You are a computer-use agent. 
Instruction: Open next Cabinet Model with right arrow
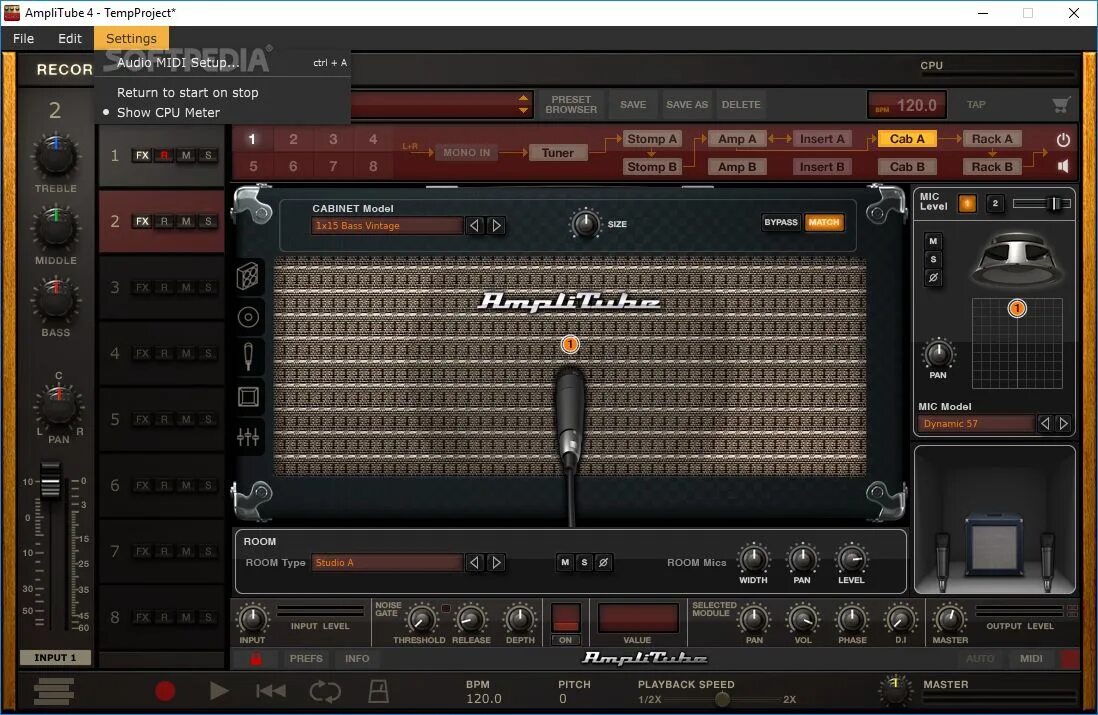pyautogui.click(x=496, y=225)
